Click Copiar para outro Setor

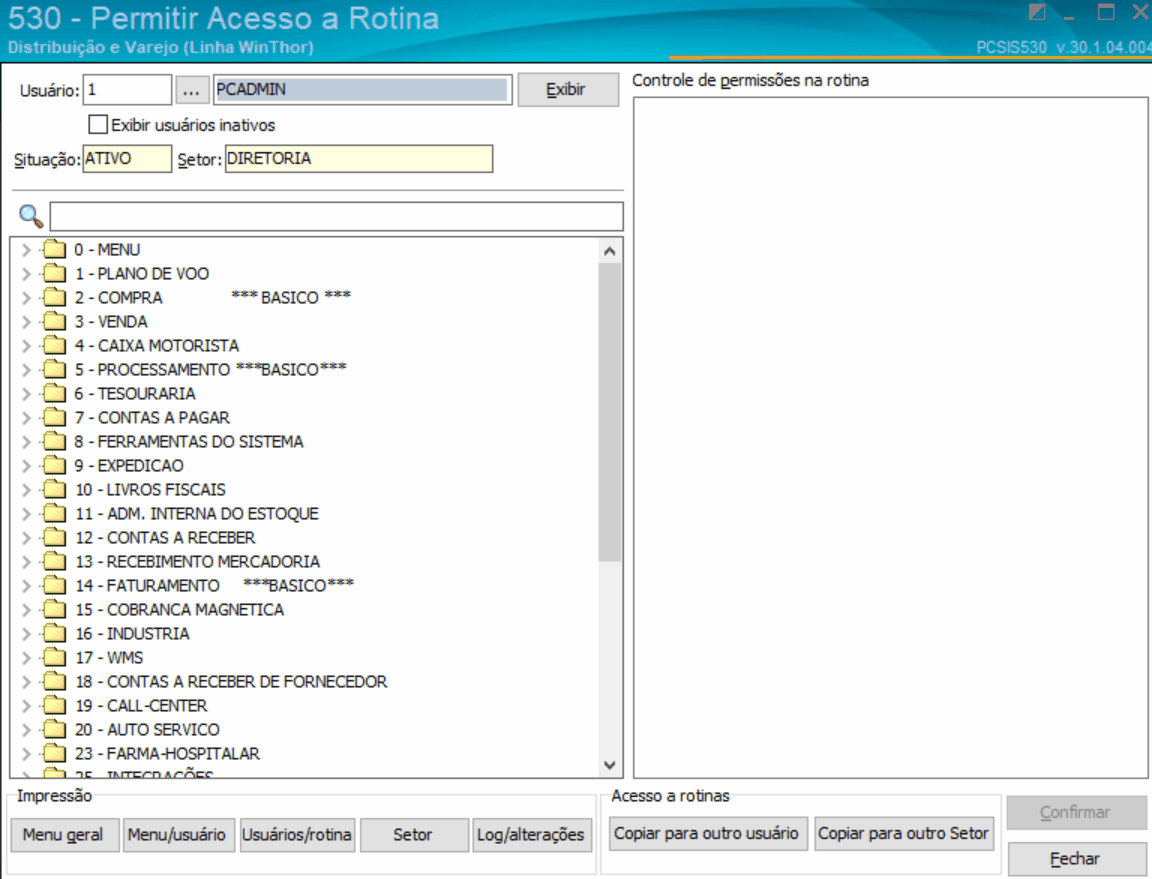click(903, 833)
